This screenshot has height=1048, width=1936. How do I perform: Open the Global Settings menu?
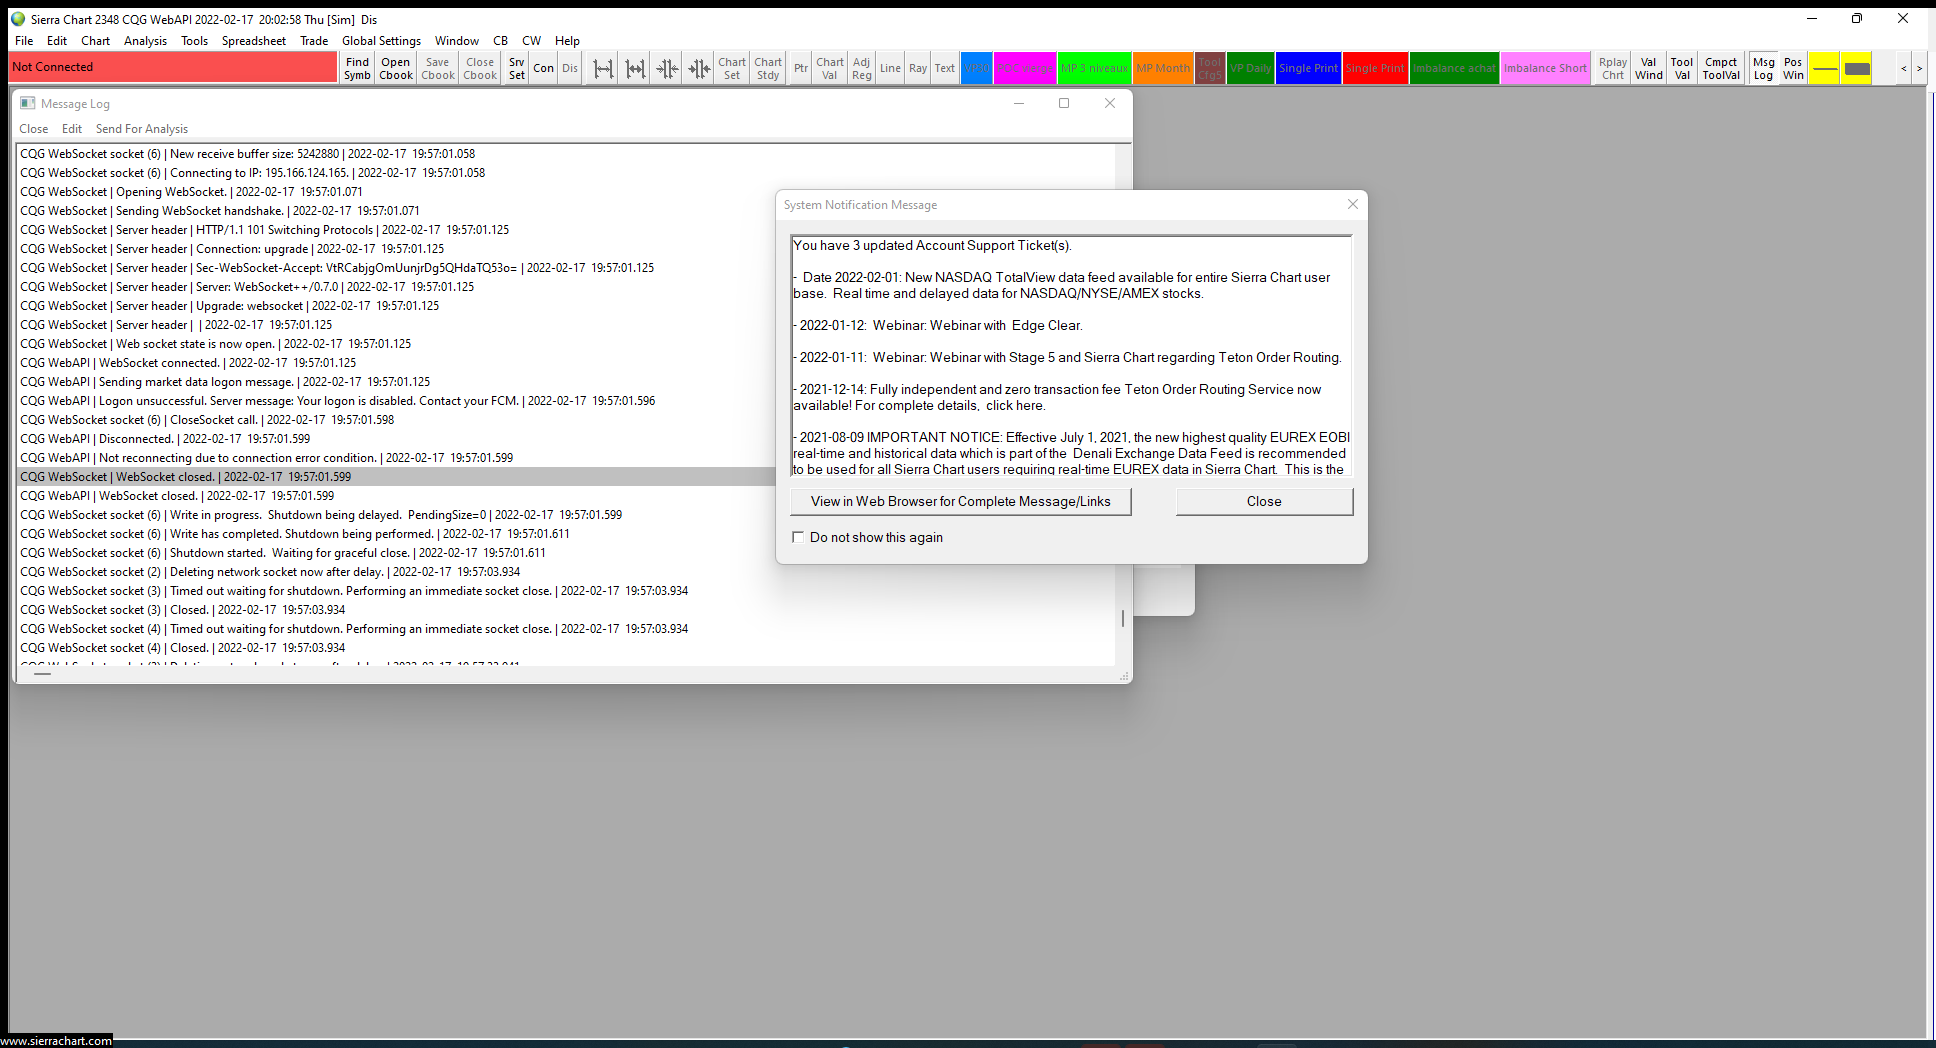pyautogui.click(x=382, y=41)
